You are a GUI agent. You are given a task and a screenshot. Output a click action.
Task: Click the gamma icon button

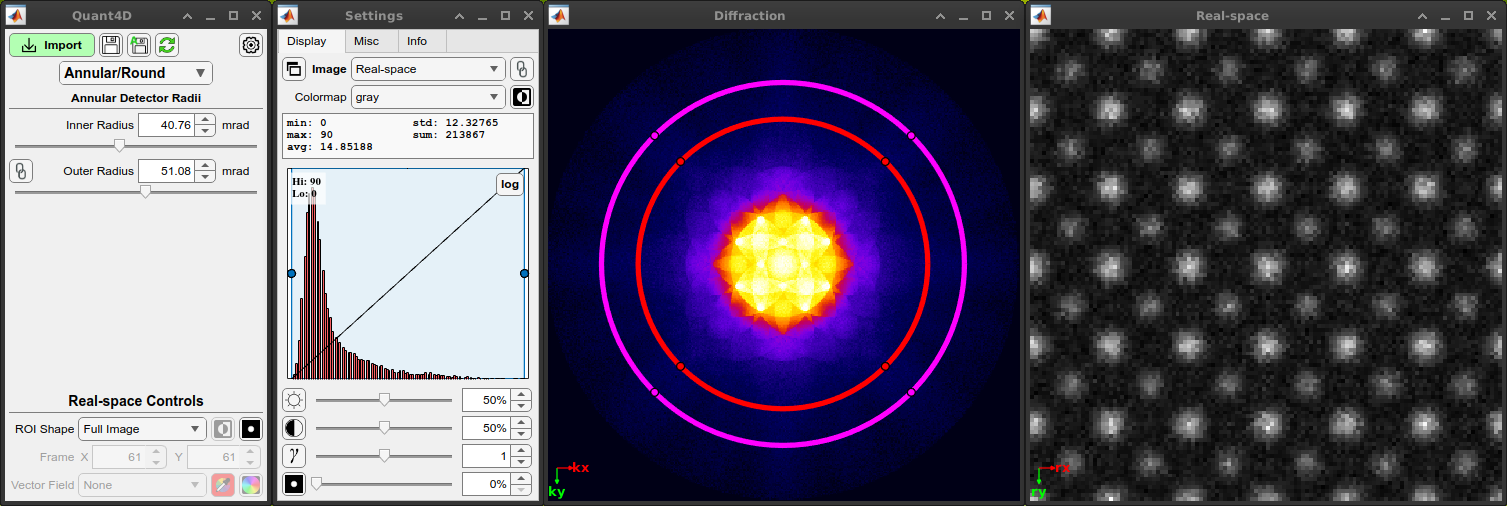pyautogui.click(x=294, y=456)
